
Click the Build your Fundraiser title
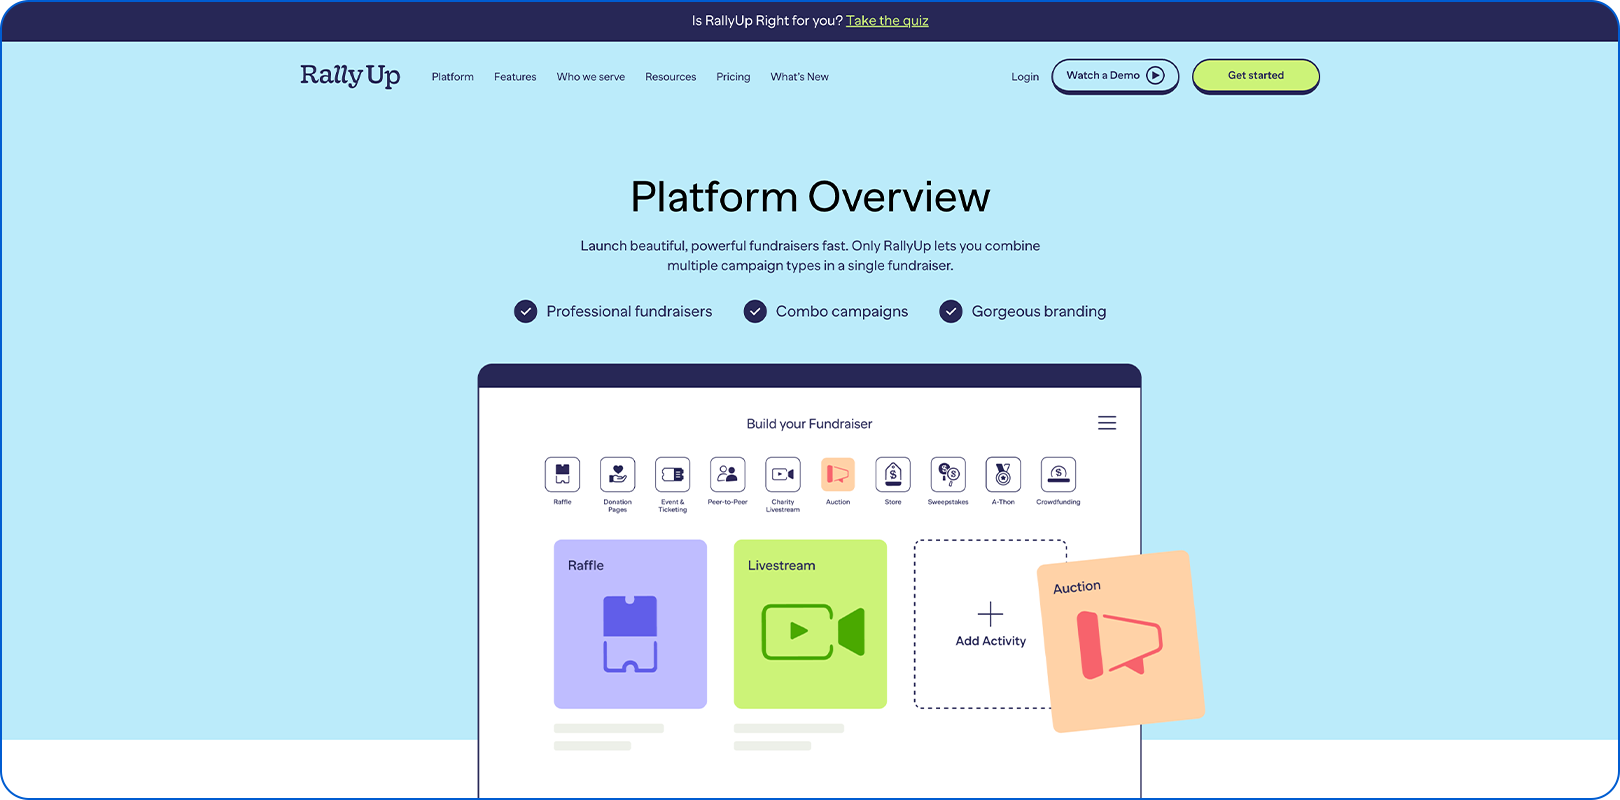809,424
